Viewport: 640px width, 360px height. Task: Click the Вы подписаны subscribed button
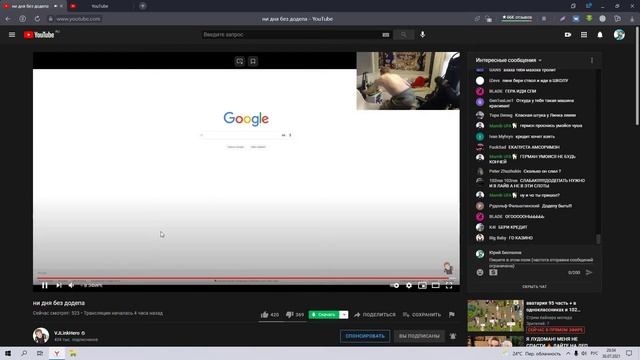[x=419, y=336]
